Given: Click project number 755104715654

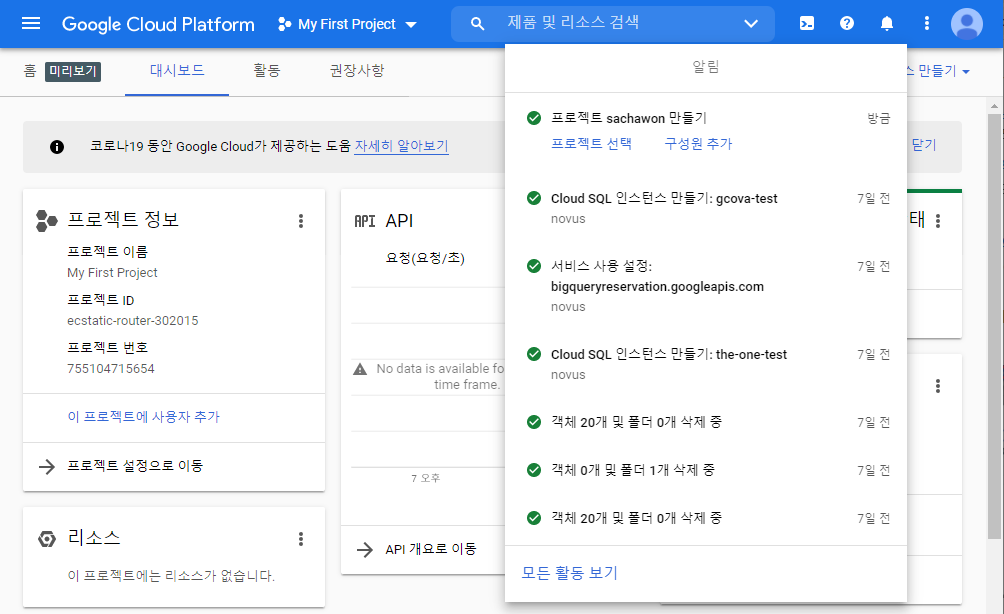Looking at the screenshot, I should (111, 369).
